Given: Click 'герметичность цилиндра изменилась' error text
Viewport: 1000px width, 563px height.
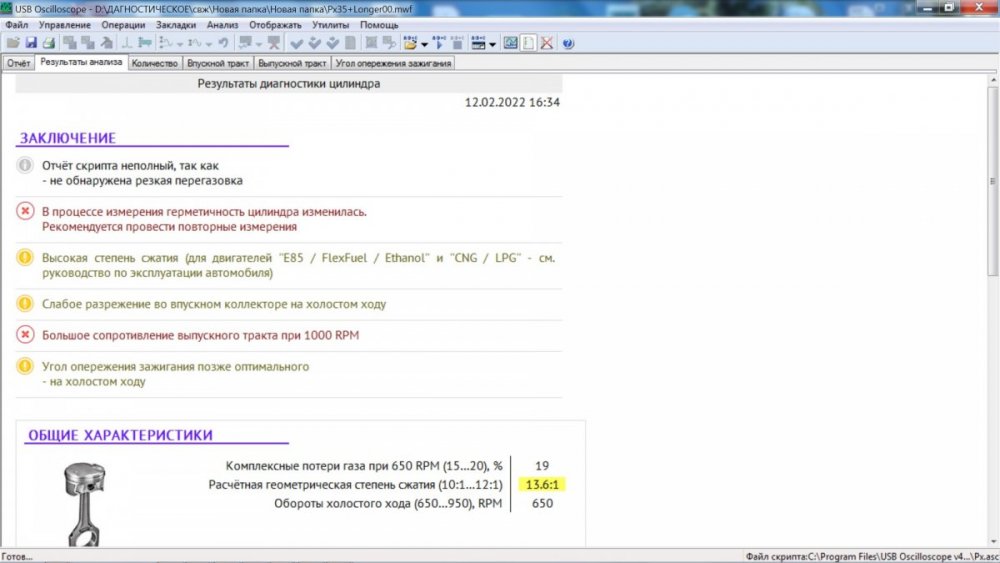Looking at the screenshot, I should 204,219.
